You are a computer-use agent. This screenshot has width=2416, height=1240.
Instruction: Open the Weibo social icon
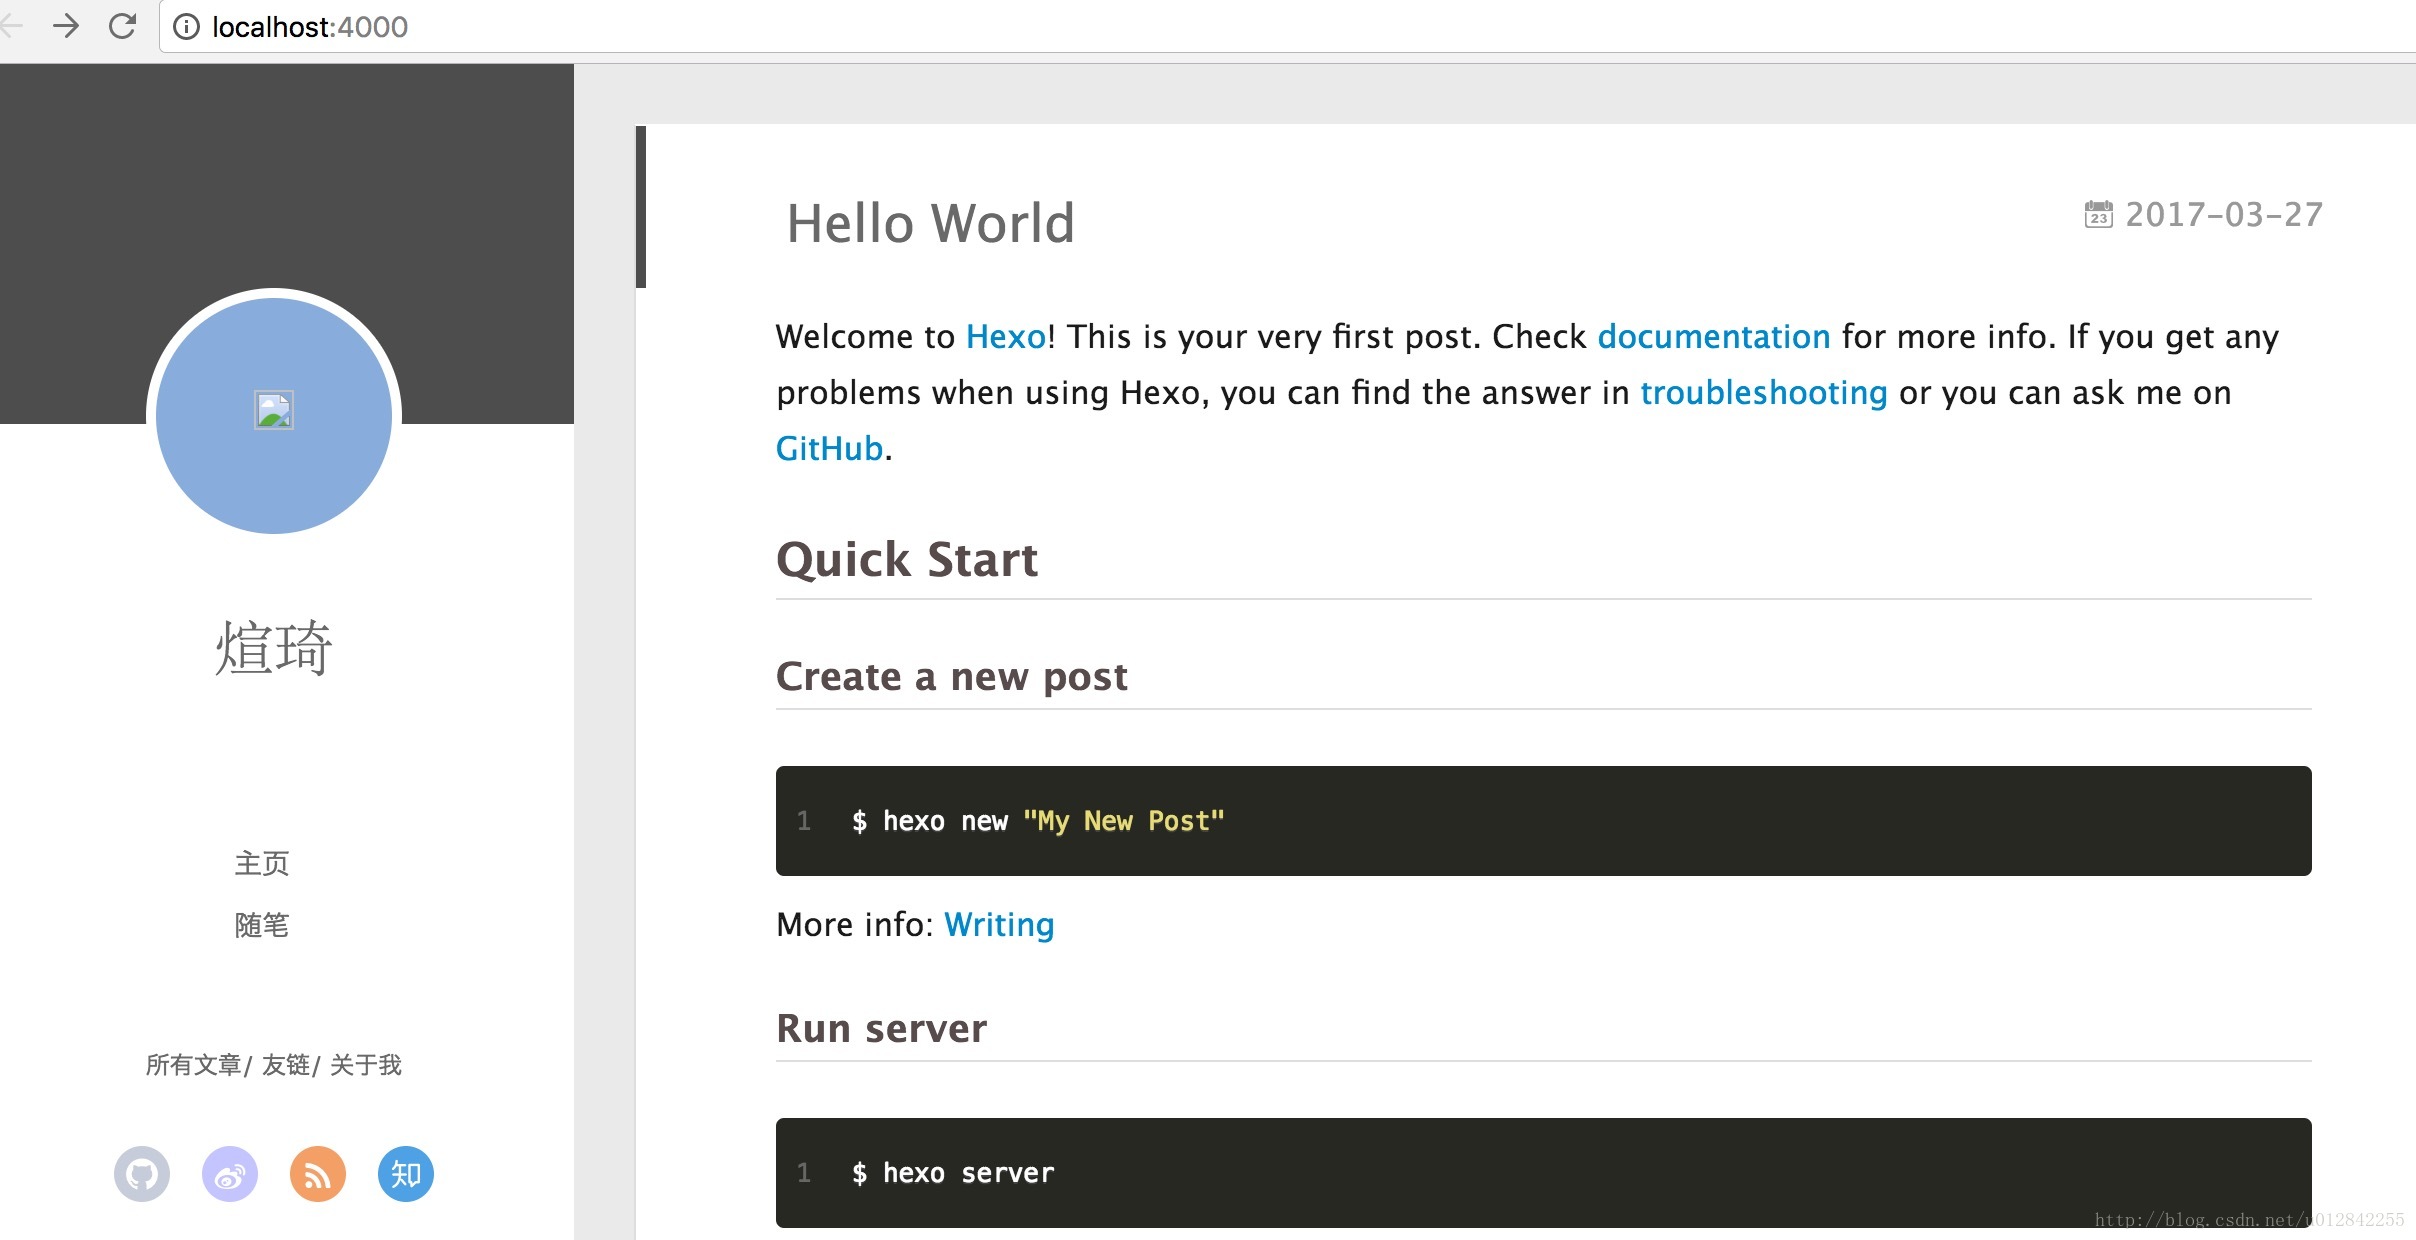230,1173
